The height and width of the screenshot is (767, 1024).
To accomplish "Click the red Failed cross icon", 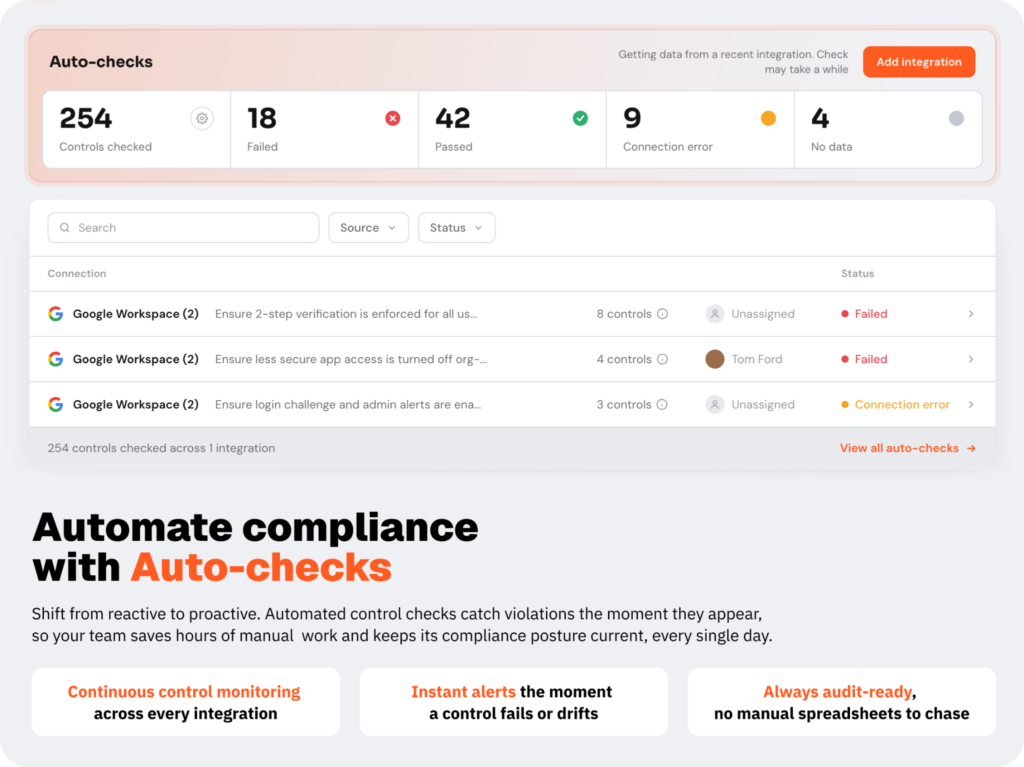I will (x=392, y=118).
